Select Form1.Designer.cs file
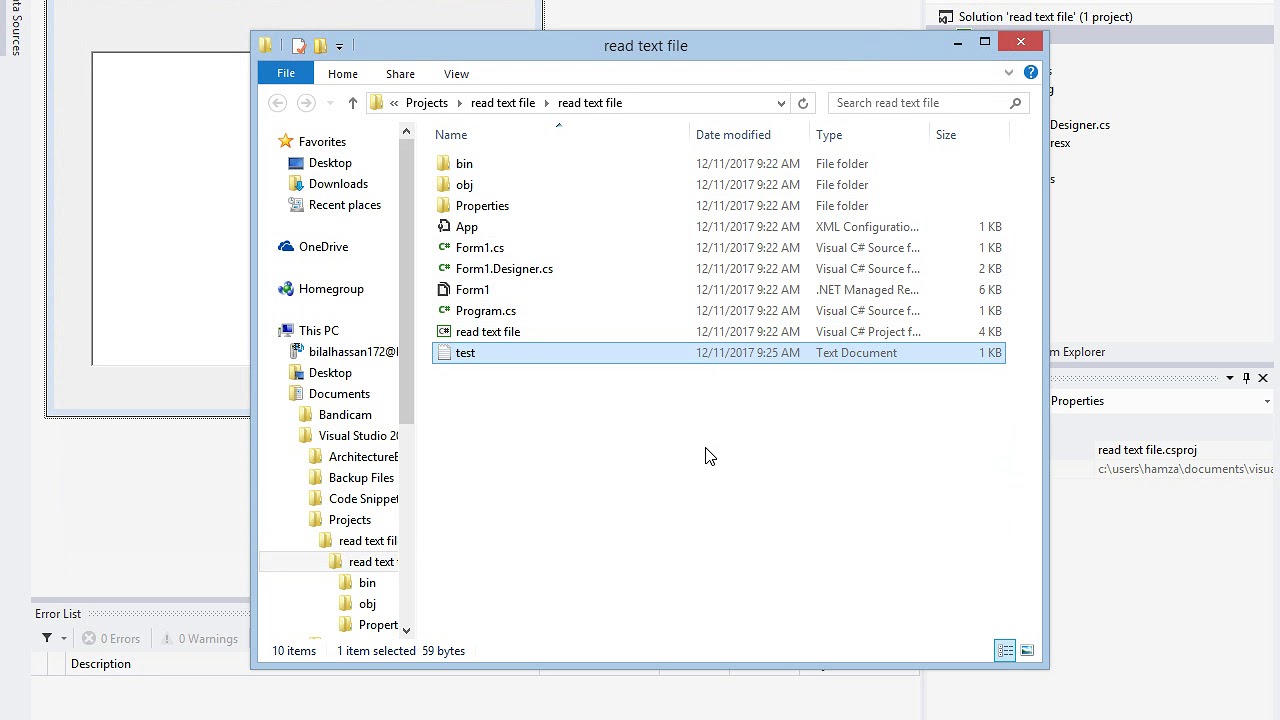This screenshot has width=1280, height=720. click(504, 269)
